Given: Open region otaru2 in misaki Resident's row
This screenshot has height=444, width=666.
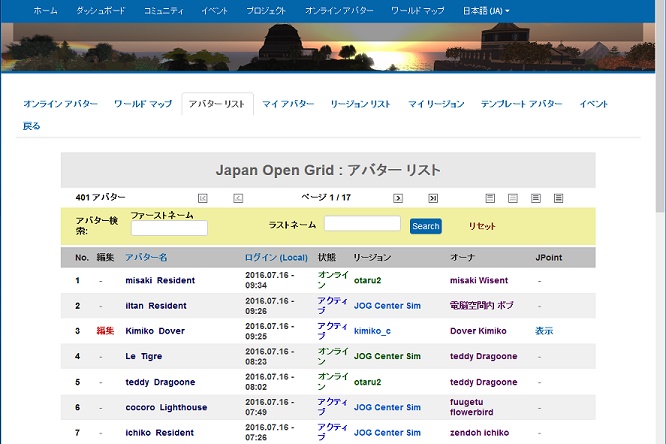Looking at the screenshot, I should pos(367,280).
